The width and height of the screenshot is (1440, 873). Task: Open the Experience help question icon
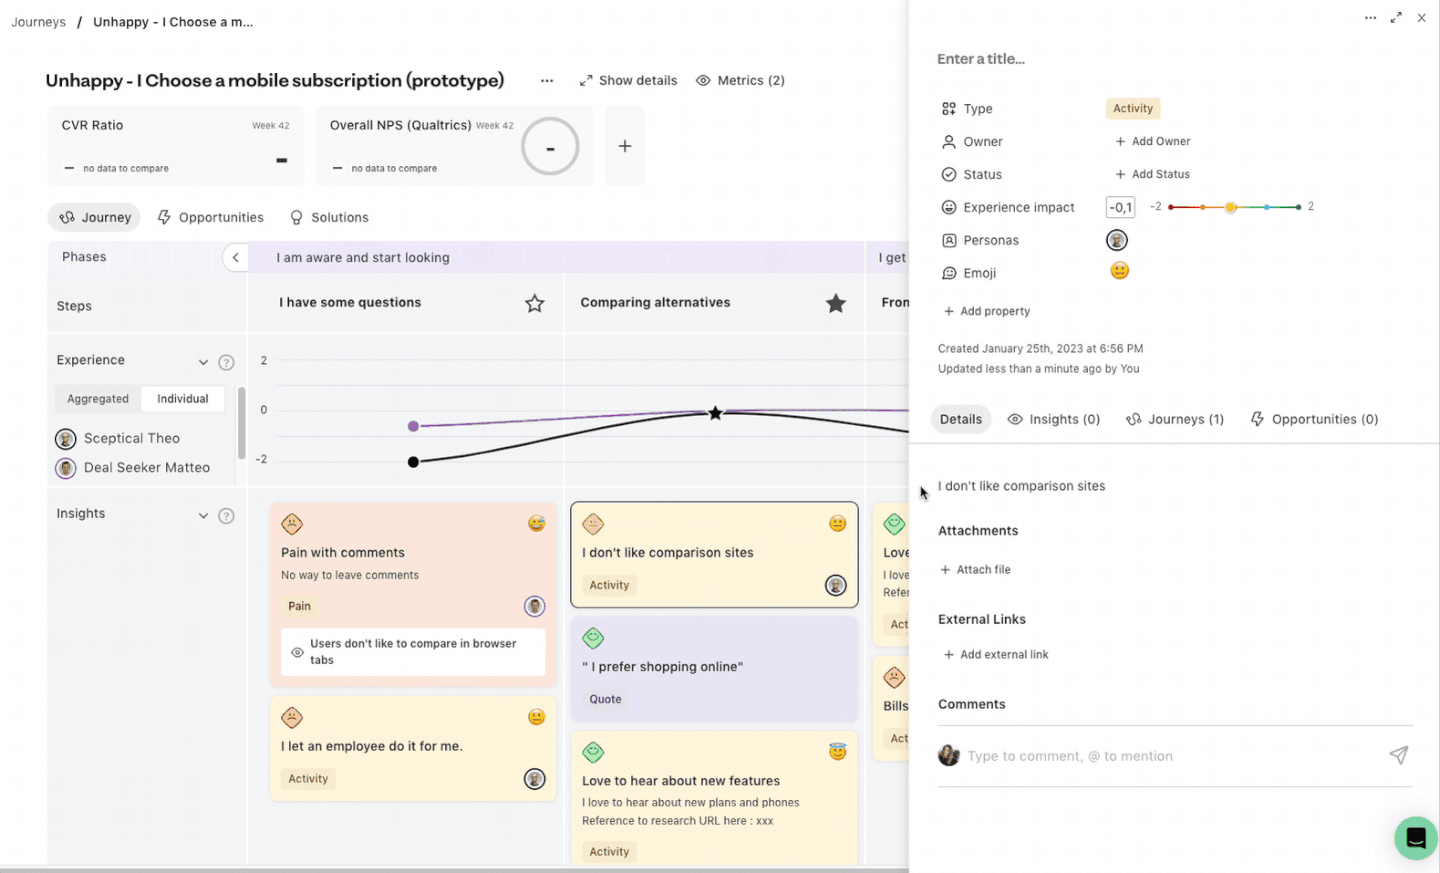coord(226,362)
